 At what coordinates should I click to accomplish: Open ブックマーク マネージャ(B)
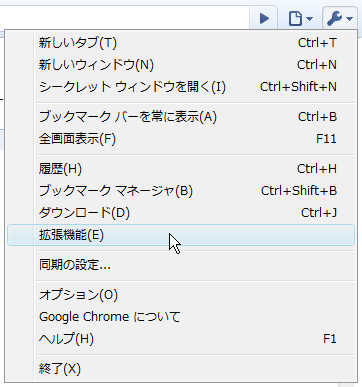coord(181,191)
